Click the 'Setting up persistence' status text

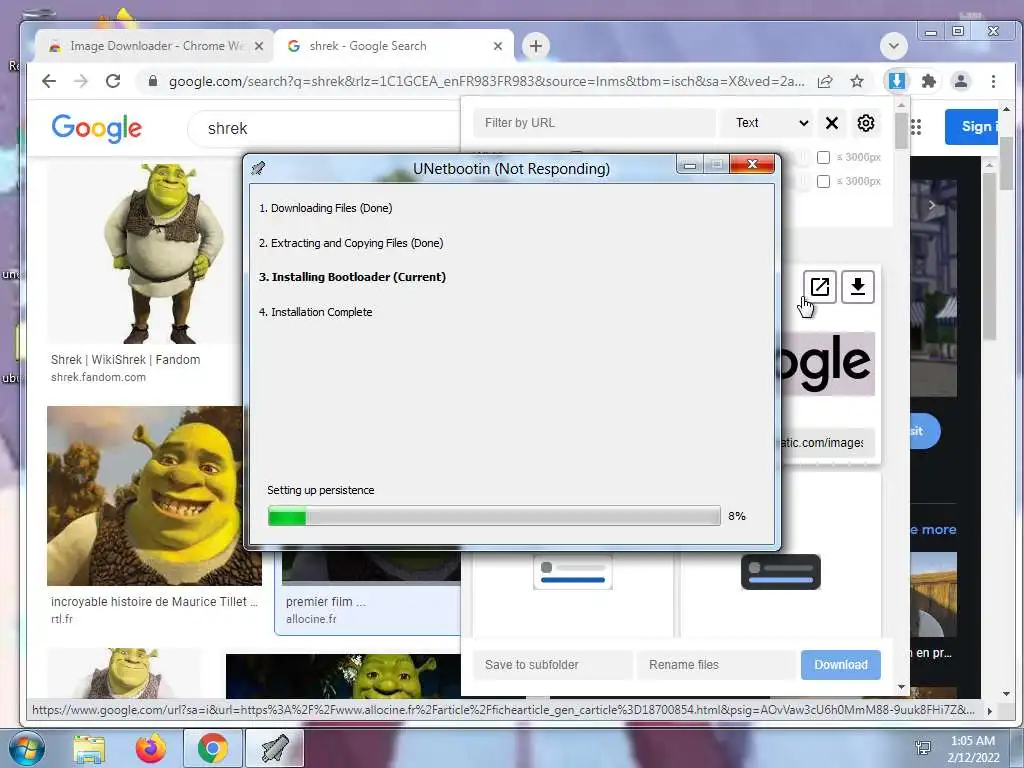[x=321, y=490]
